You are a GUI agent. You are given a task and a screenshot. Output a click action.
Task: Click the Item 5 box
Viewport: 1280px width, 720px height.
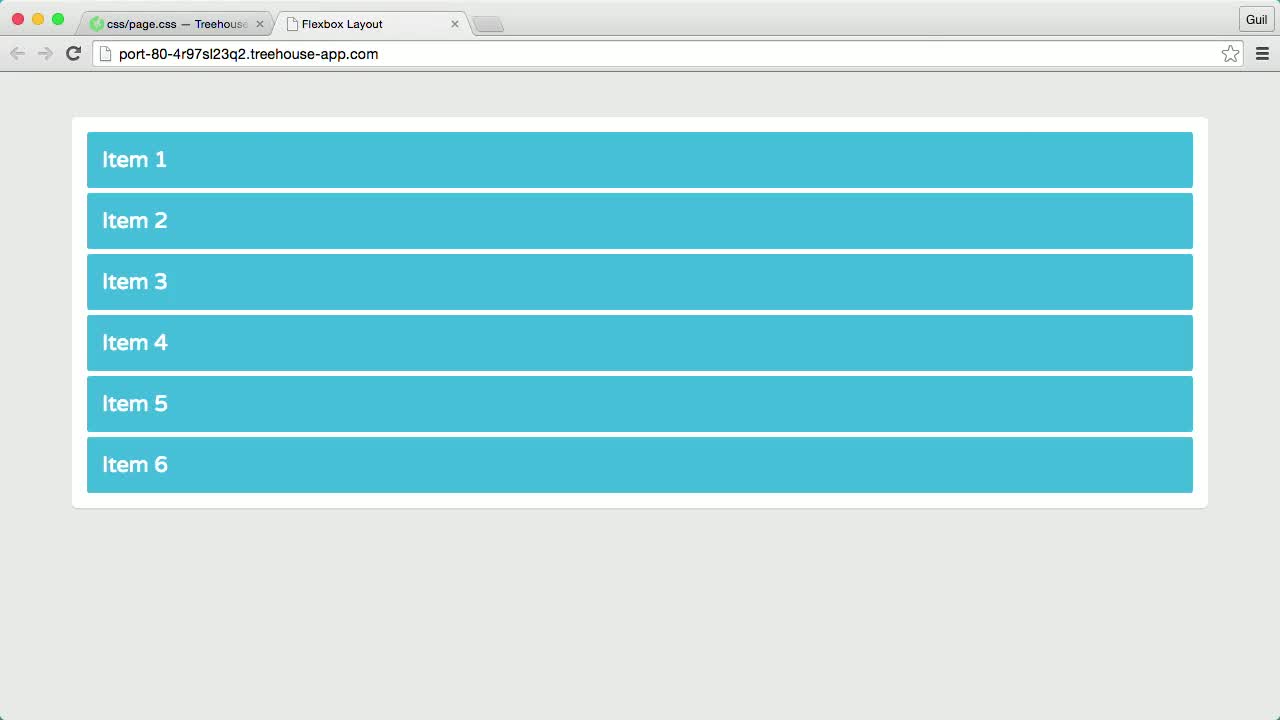(640, 404)
